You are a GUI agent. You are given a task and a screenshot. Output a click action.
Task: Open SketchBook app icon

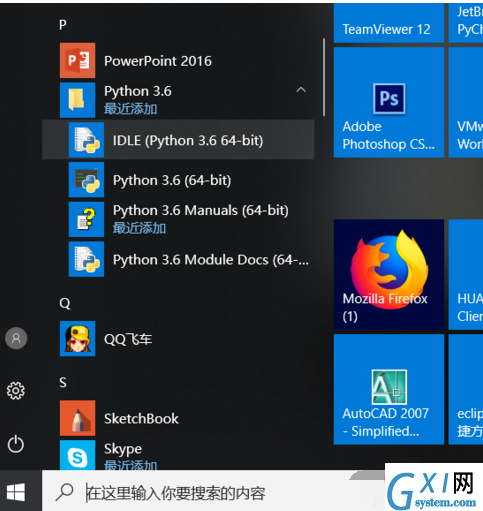pyautogui.click(x=77, y=418)
